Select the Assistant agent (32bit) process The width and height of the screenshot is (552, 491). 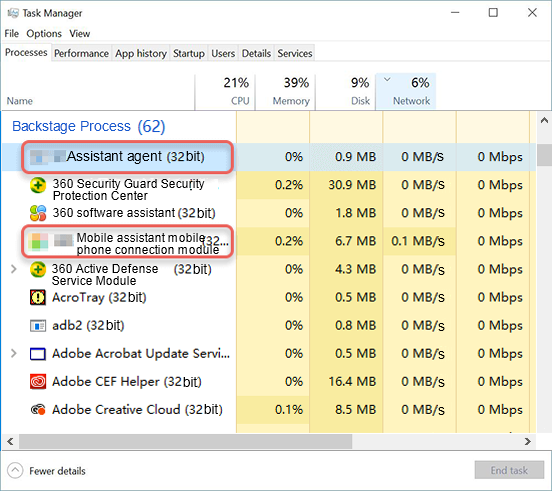pyautogui.click(x=269, y=157)
